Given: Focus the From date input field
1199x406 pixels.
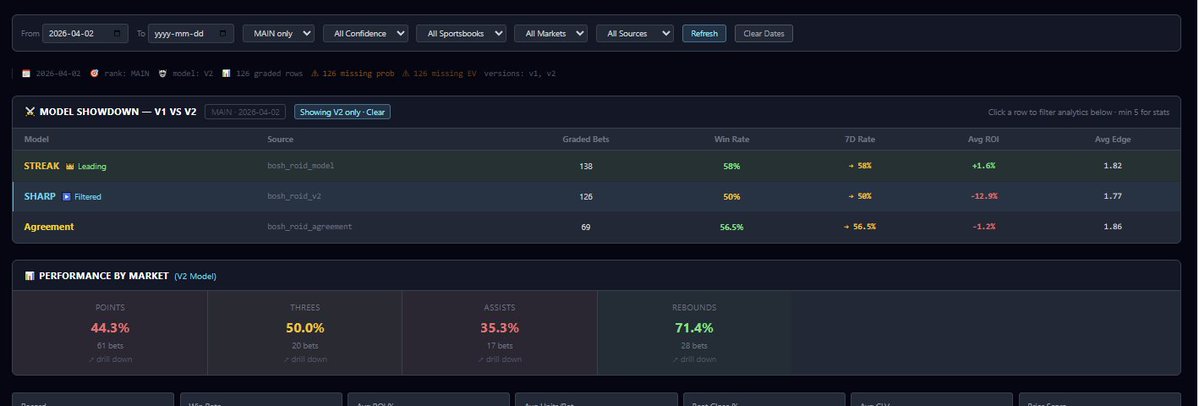Looking at the screenshot, I should [x=86, y=34].
